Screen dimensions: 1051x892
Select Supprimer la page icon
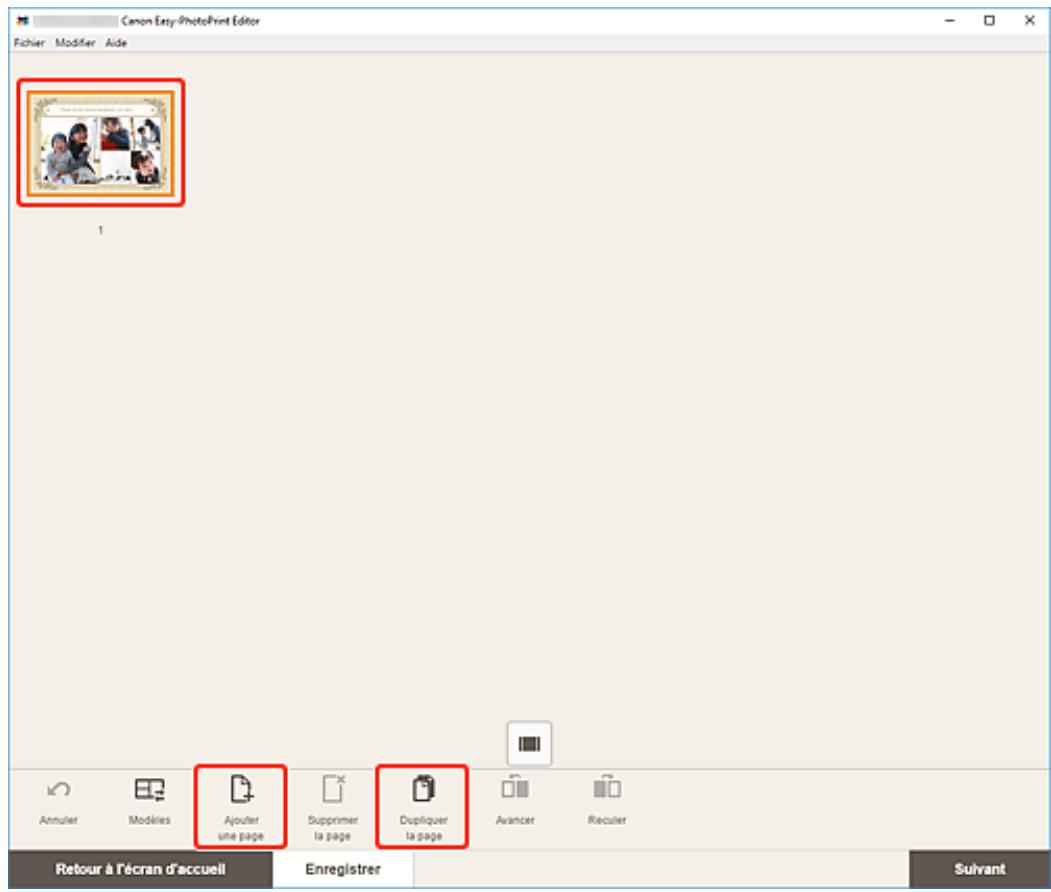332,789
